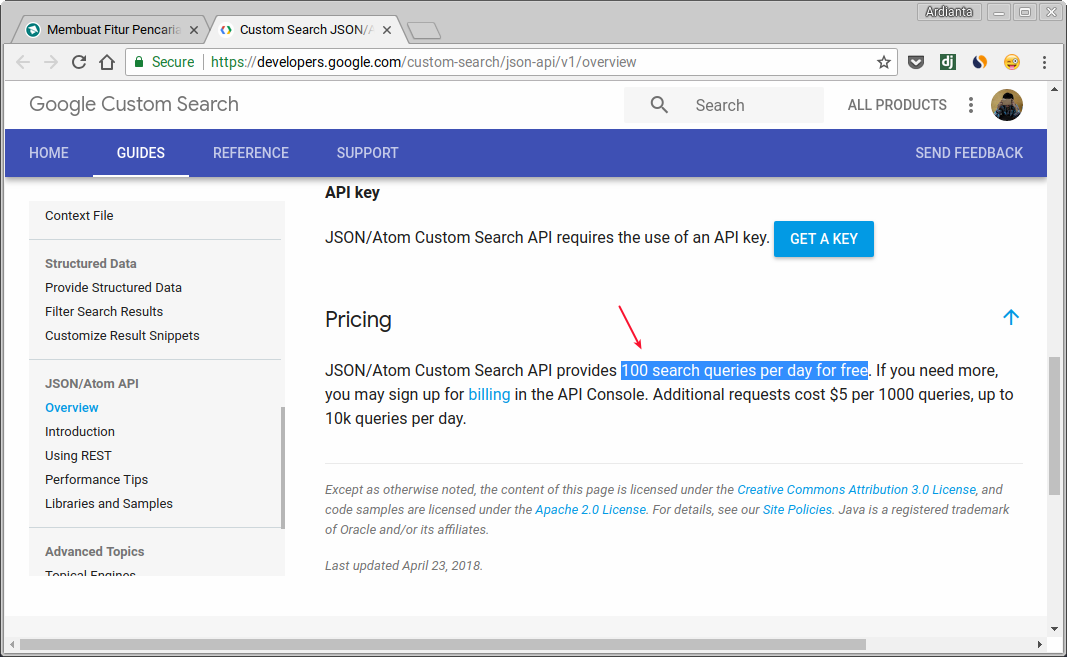Click the green dj extension icon
The height and width of the screenshot is (657, 1067).
pyautogui.click(x=947, y=62)
